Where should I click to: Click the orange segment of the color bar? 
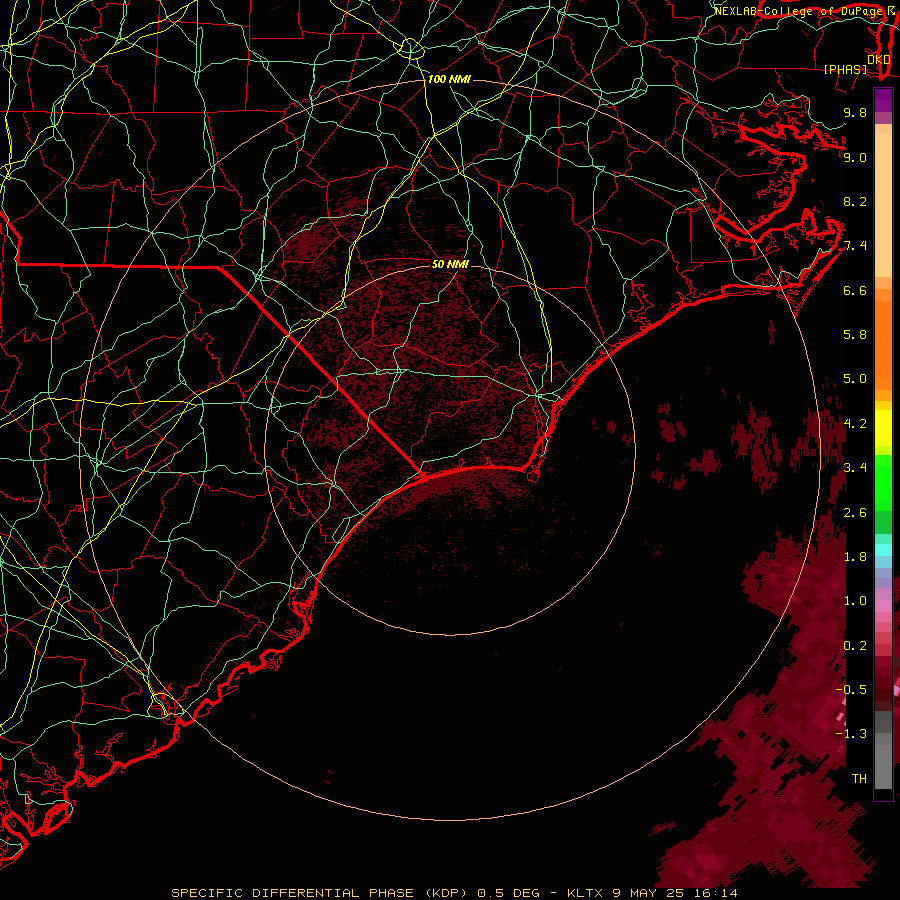tap(883, 344)
